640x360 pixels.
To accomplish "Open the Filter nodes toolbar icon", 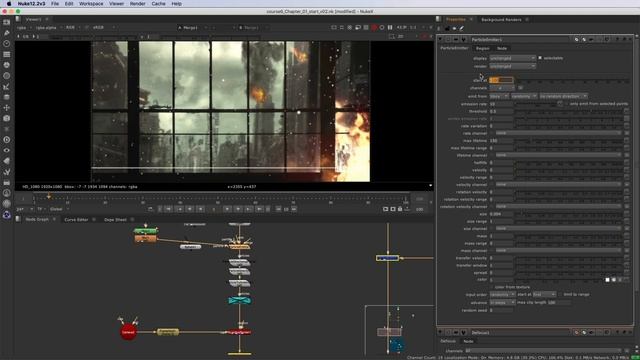I will click(7, 76).
